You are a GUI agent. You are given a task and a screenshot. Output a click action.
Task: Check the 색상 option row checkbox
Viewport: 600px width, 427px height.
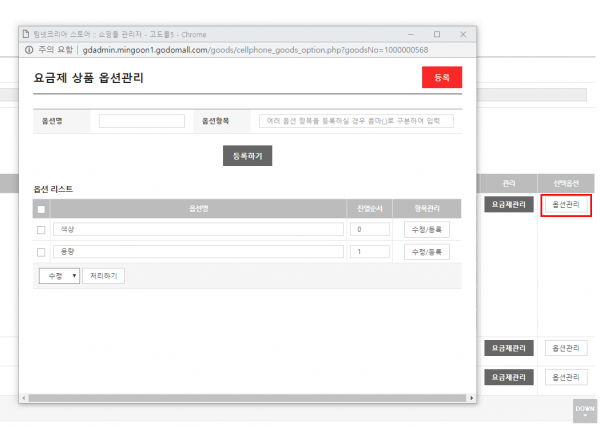(x=41, y=229)
